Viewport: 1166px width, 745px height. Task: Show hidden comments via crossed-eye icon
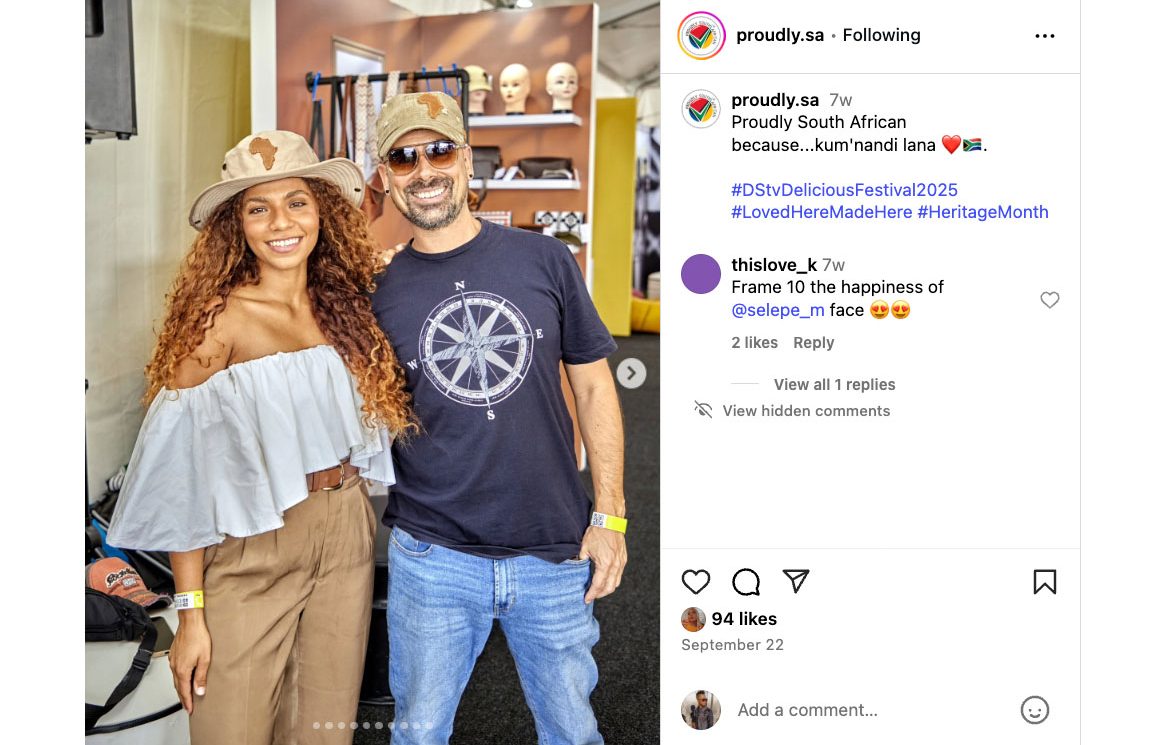703,410
